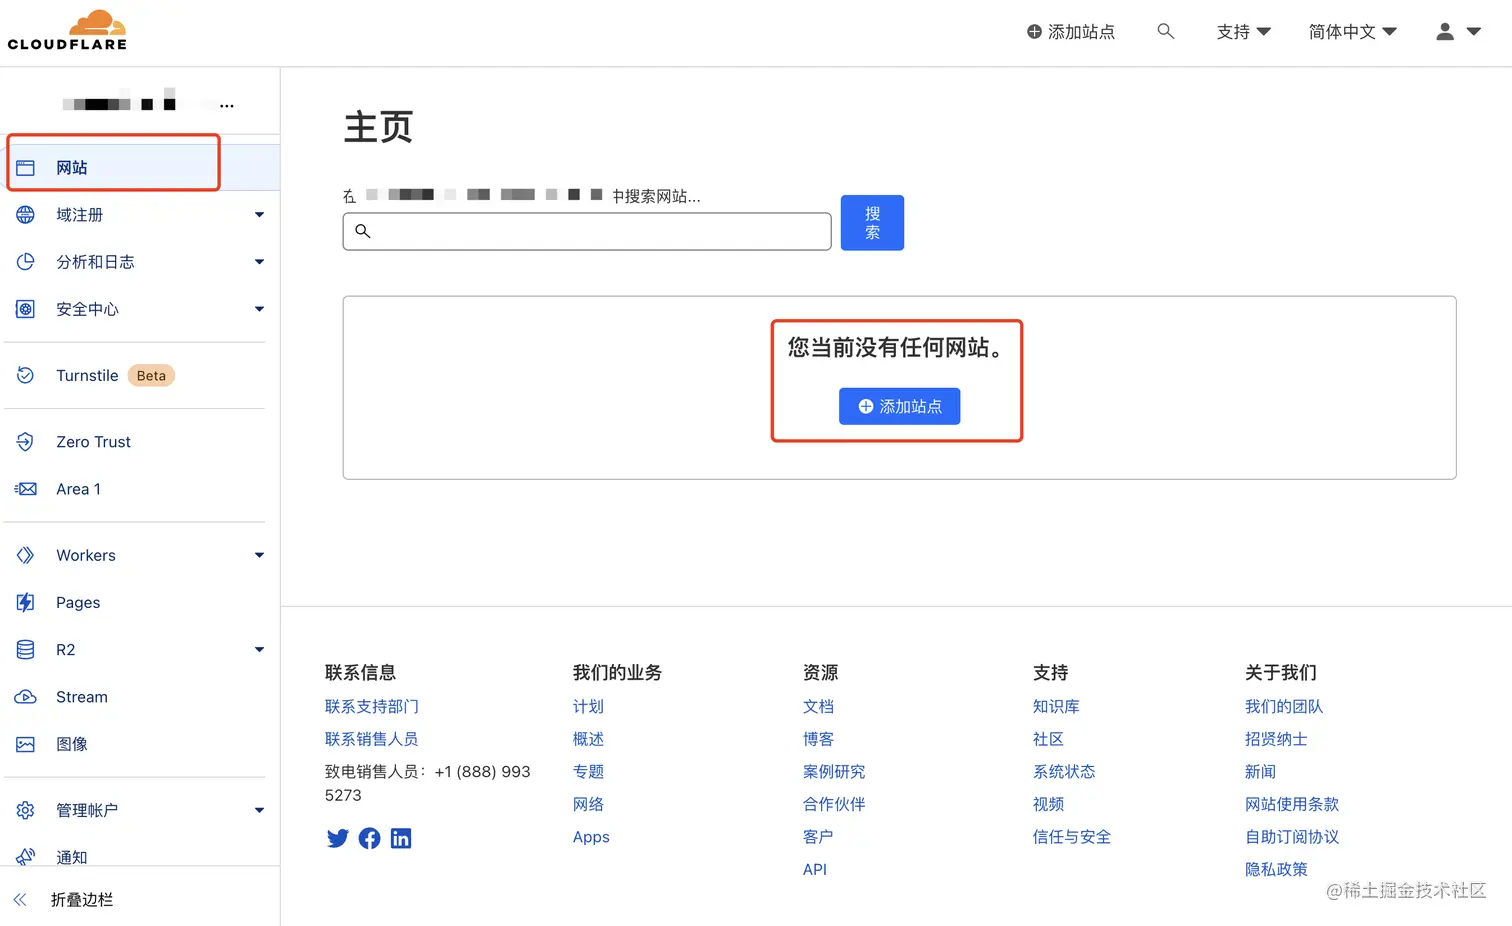Expand the 管理帐户 submenu arrow
The width and height of the screenshot is (1512, 926).
pos(260,810)
